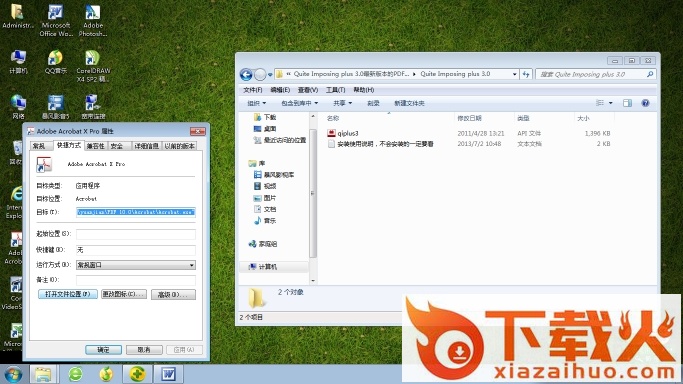Open the 查看(V) menu in Explorer
683x384 pixels.
[308, 90]
